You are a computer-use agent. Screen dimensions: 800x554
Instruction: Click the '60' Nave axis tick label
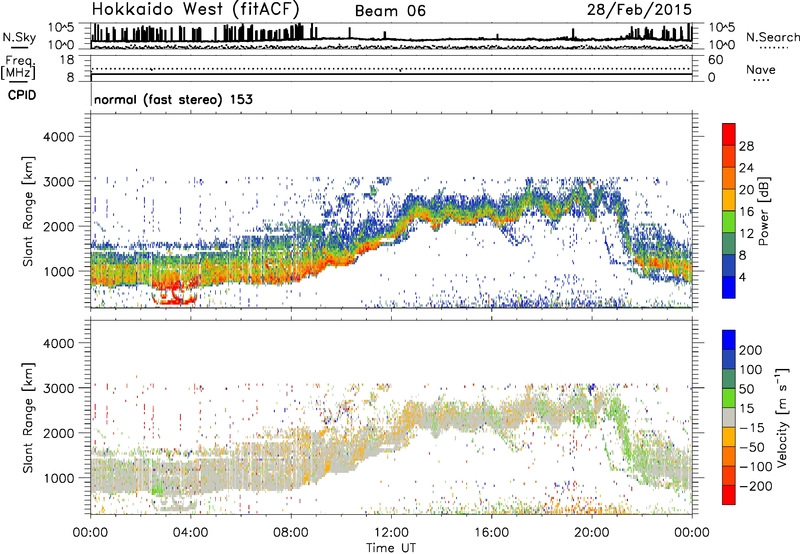tap(716, 60)
